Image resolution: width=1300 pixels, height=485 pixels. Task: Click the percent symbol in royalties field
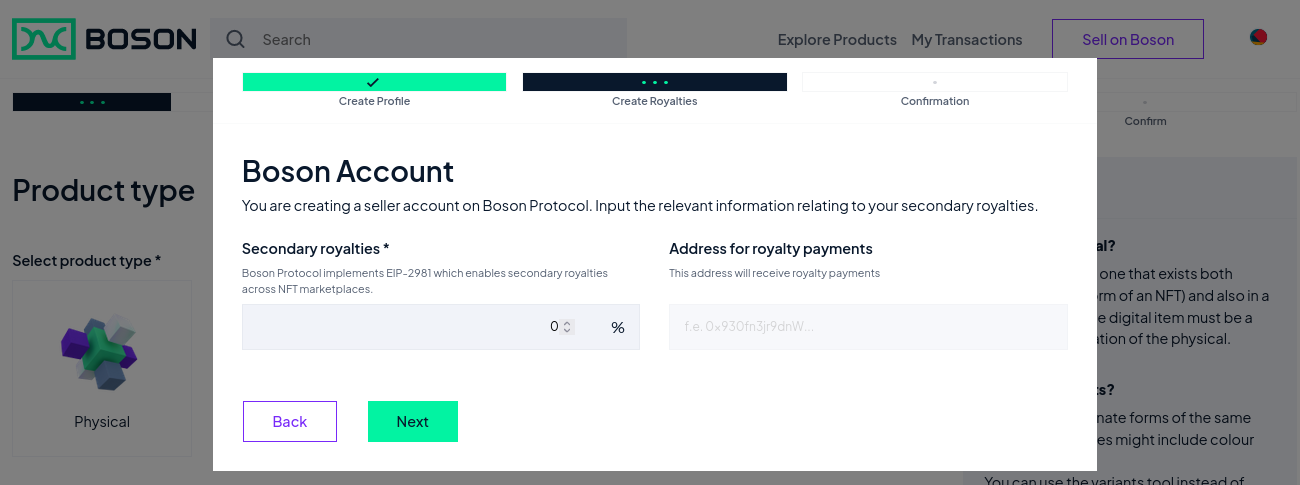pos(617,328)
